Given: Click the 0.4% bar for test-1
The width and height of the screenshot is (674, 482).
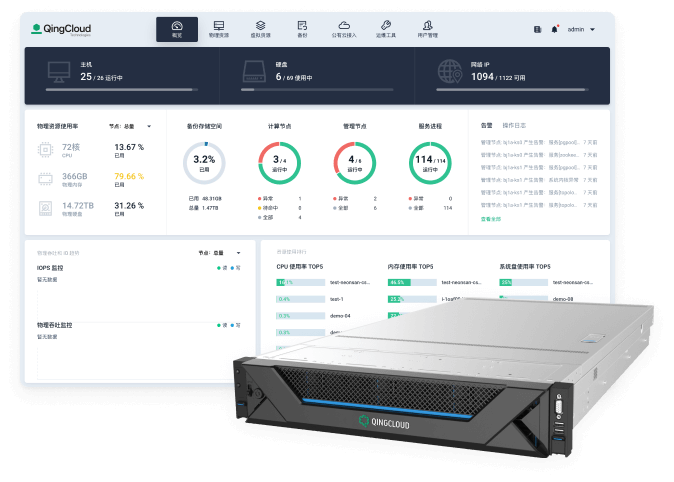Looking at the screenshot, I should click(x=300, y=299).
